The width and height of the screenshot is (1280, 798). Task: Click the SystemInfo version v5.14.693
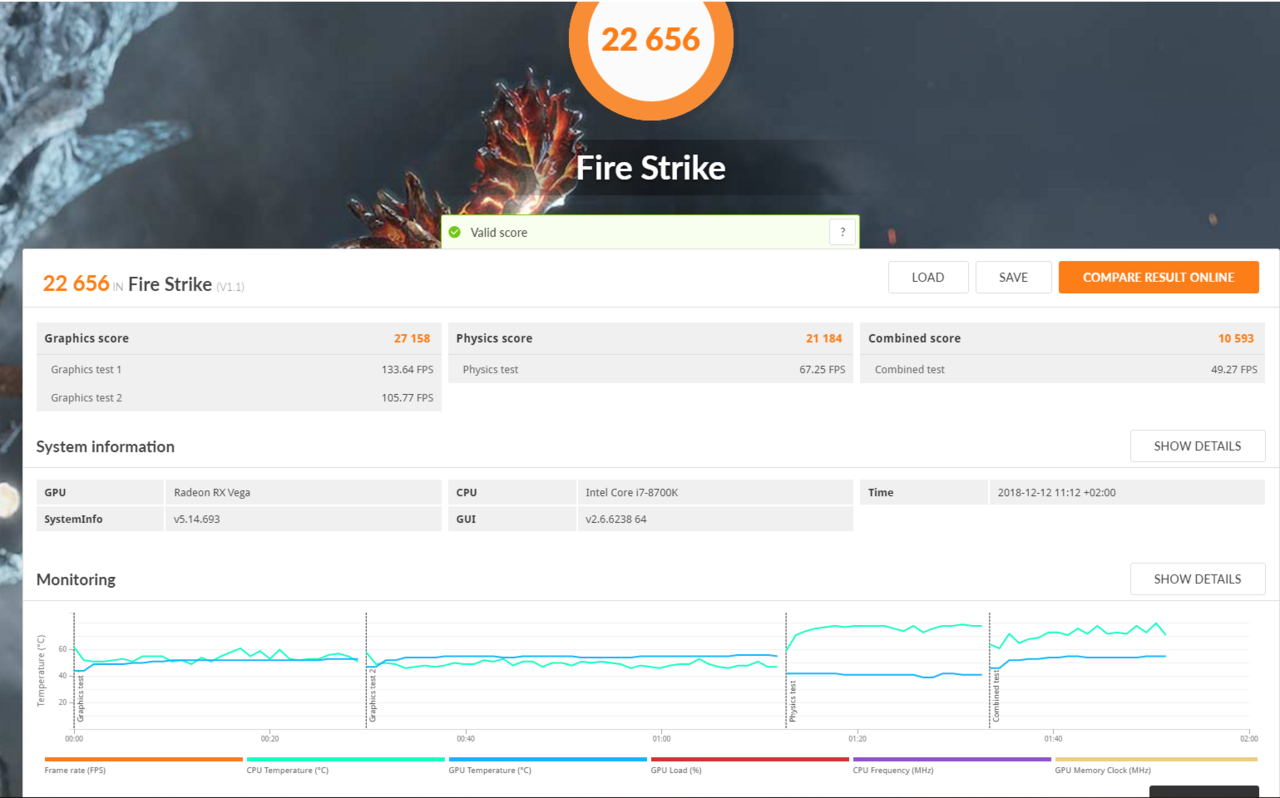pyautogui.click(x=197, y=519)
